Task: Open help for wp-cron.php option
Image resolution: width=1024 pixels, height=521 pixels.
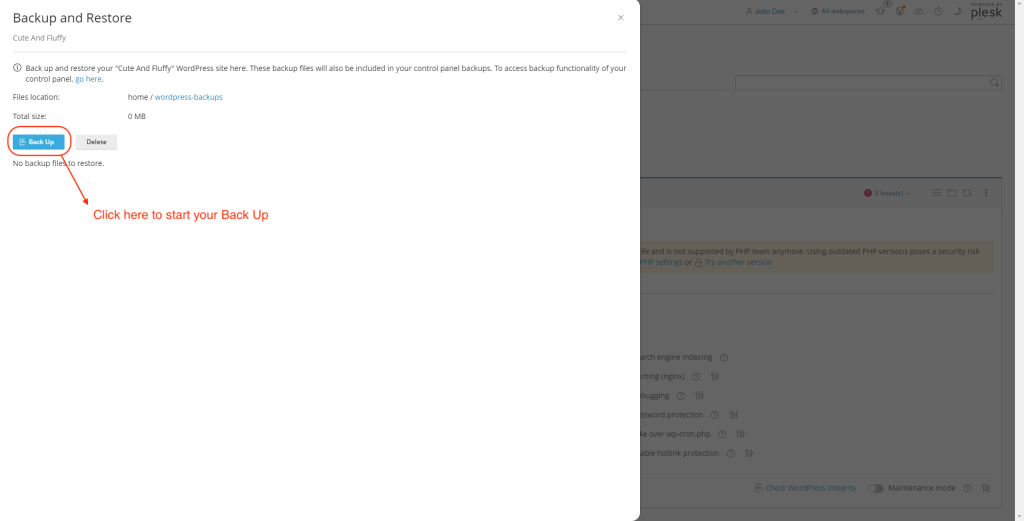Action: click(722, 434)
